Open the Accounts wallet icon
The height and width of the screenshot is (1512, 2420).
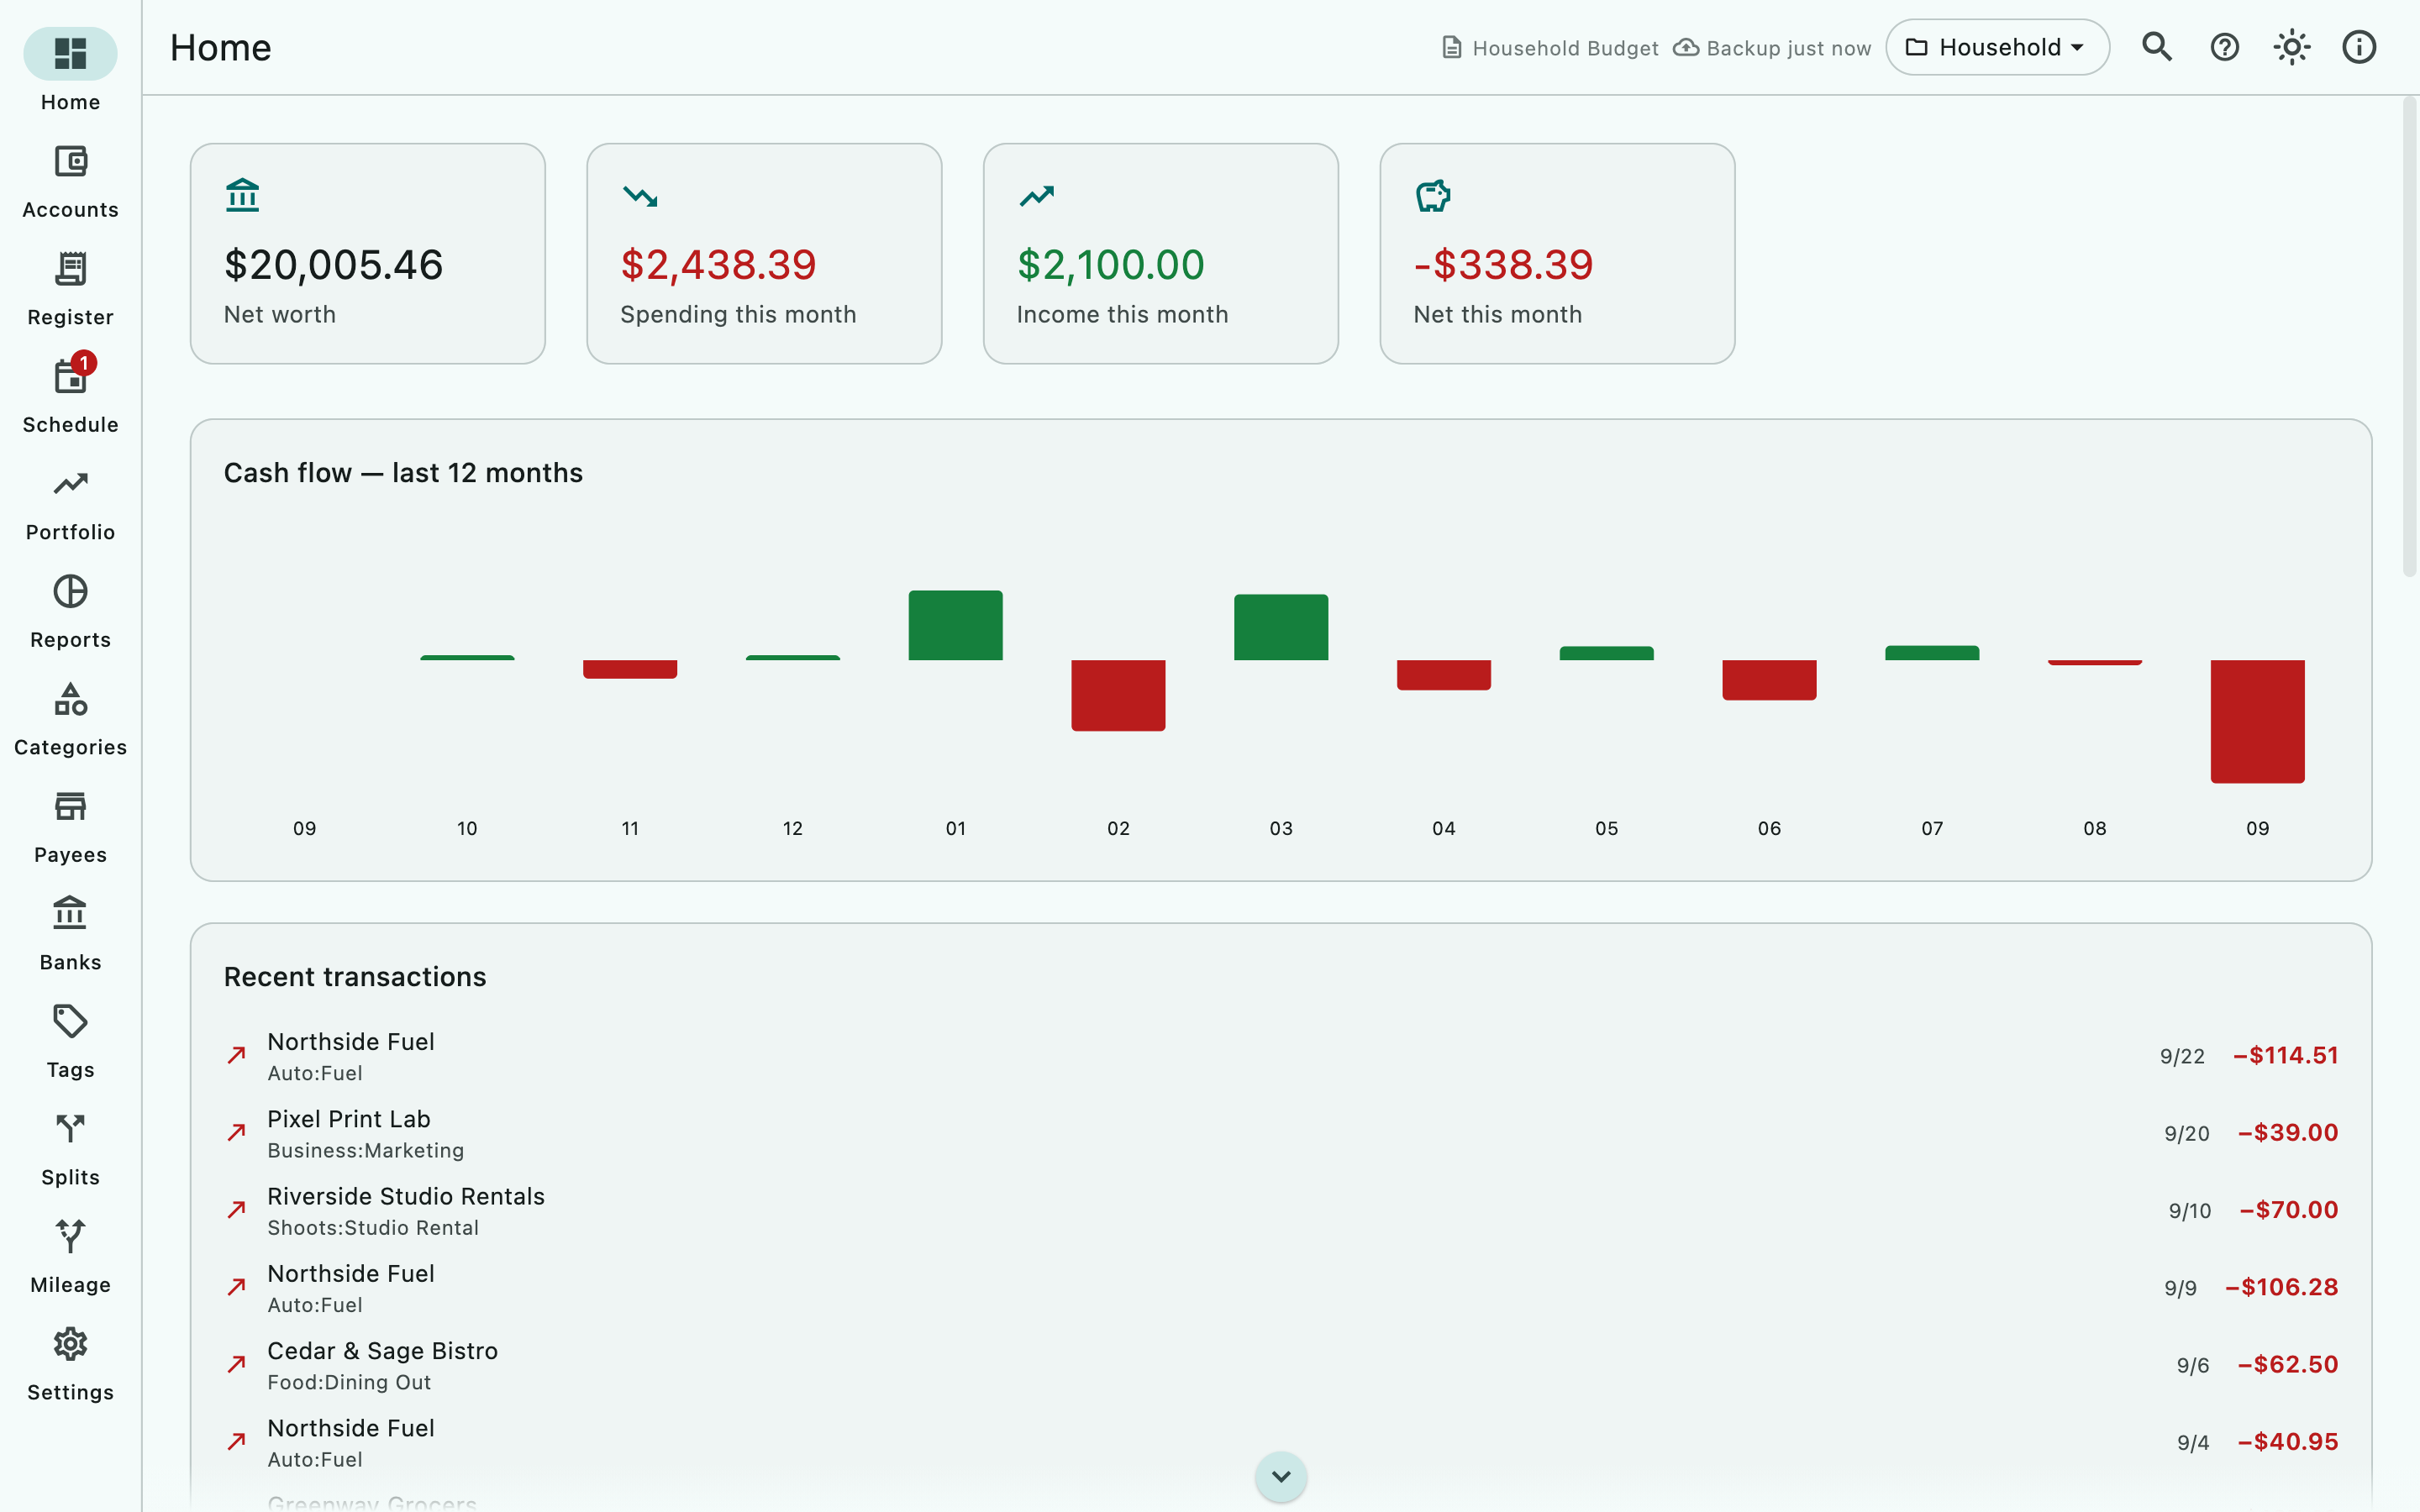click(70, 161)
